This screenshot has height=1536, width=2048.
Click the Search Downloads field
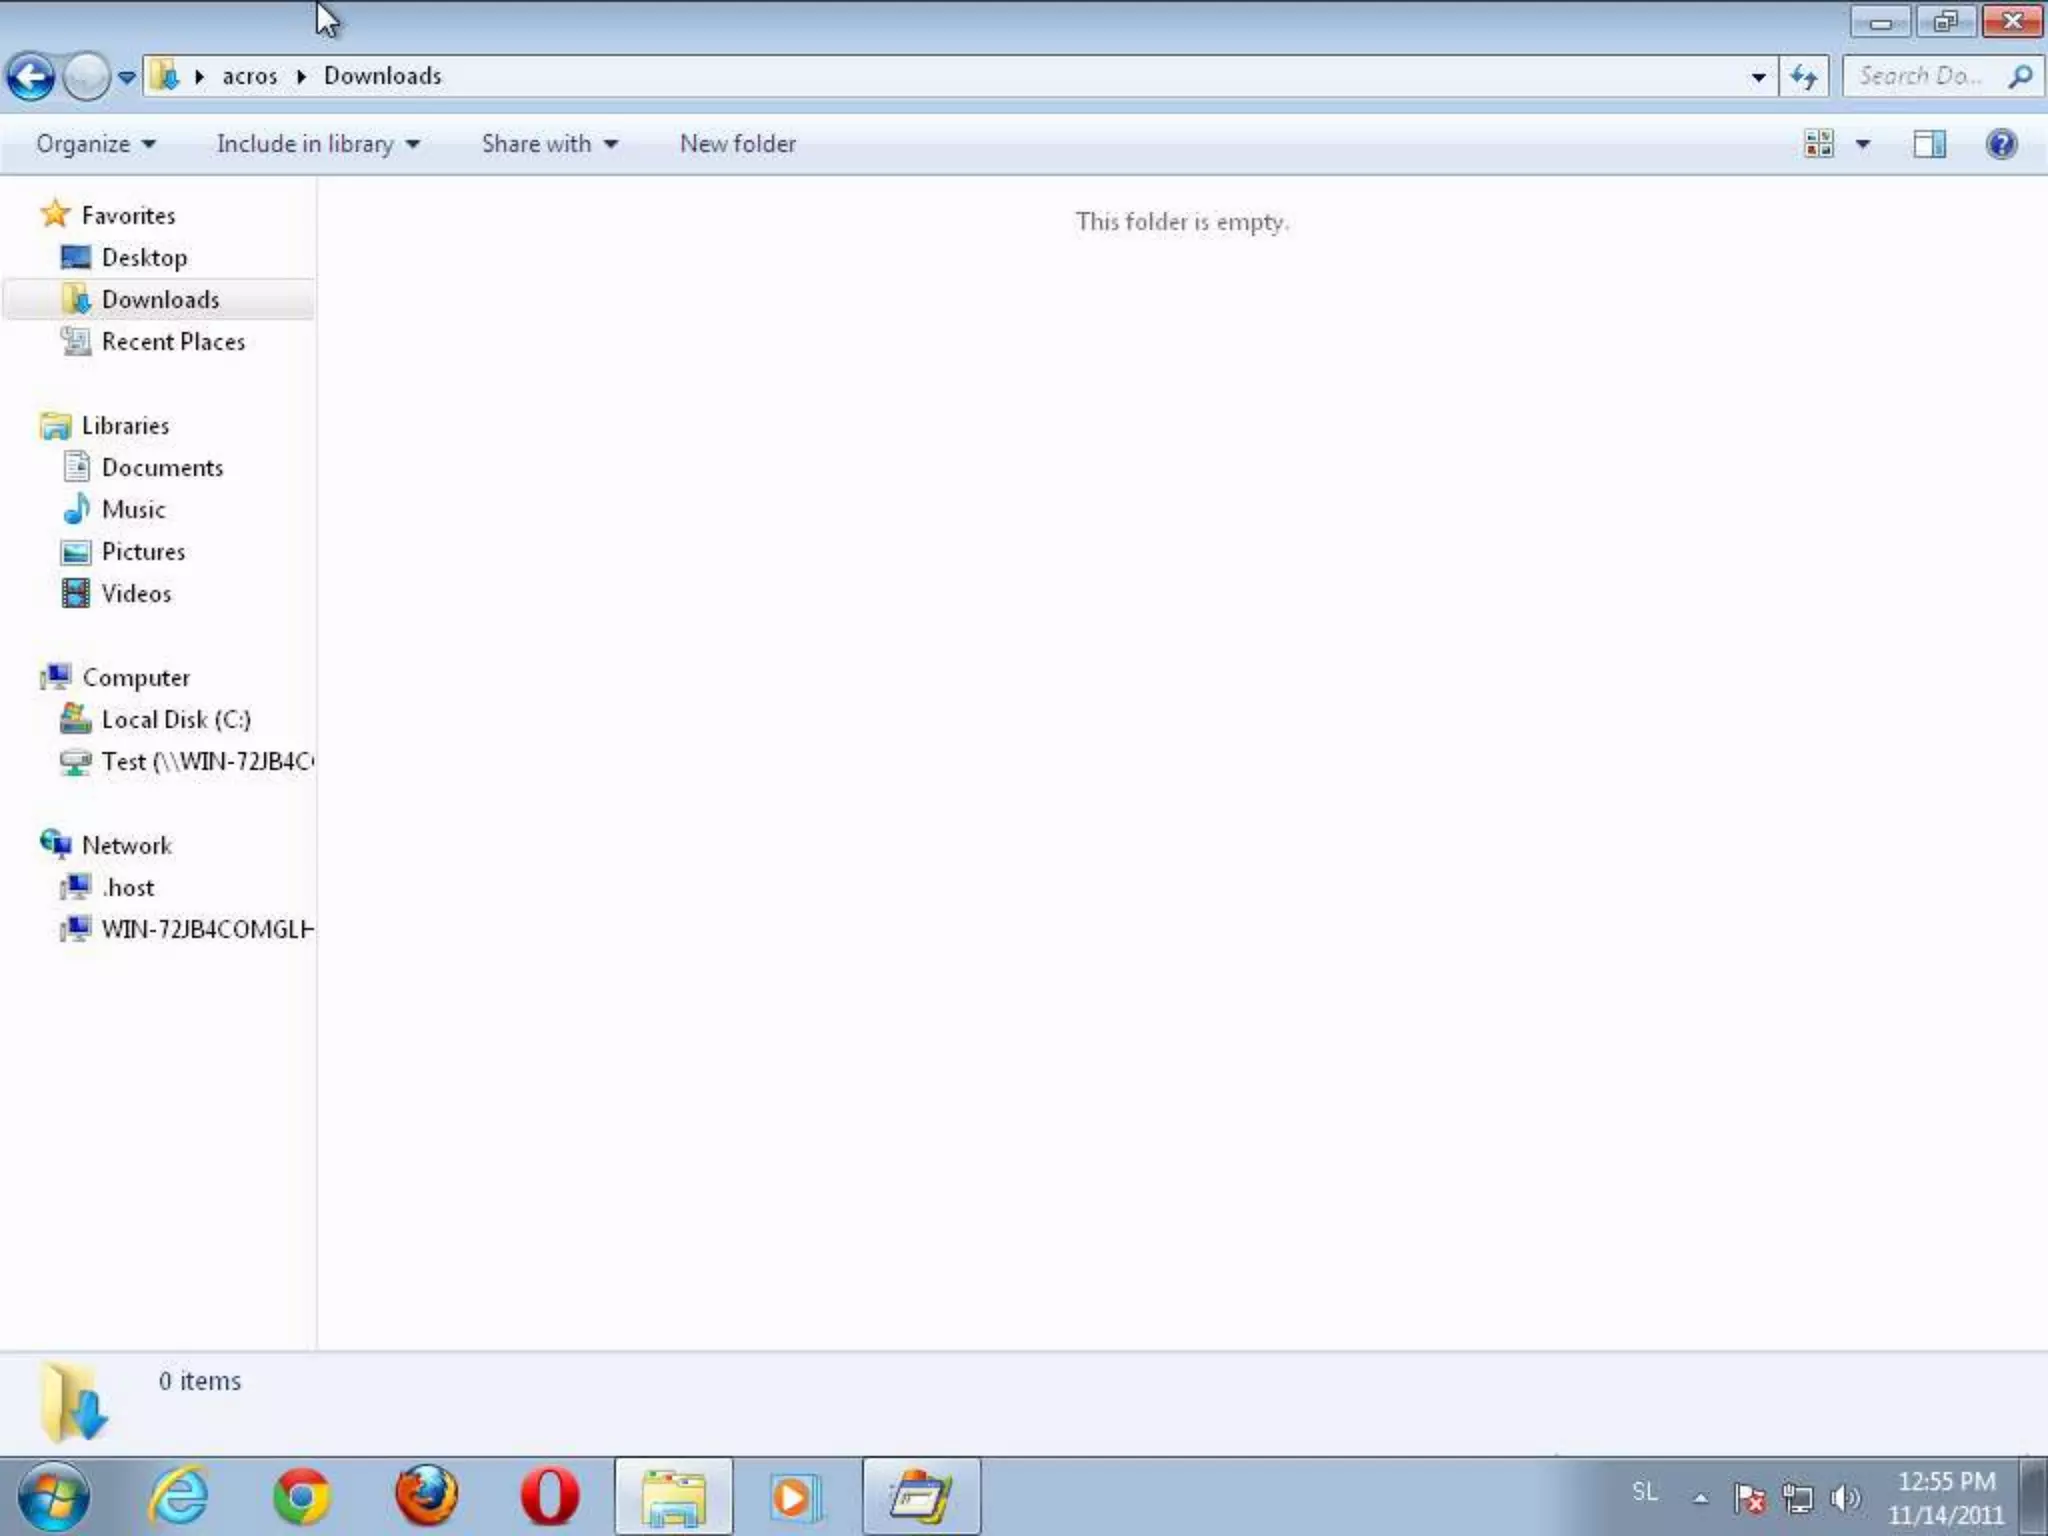pos(1920,76)
